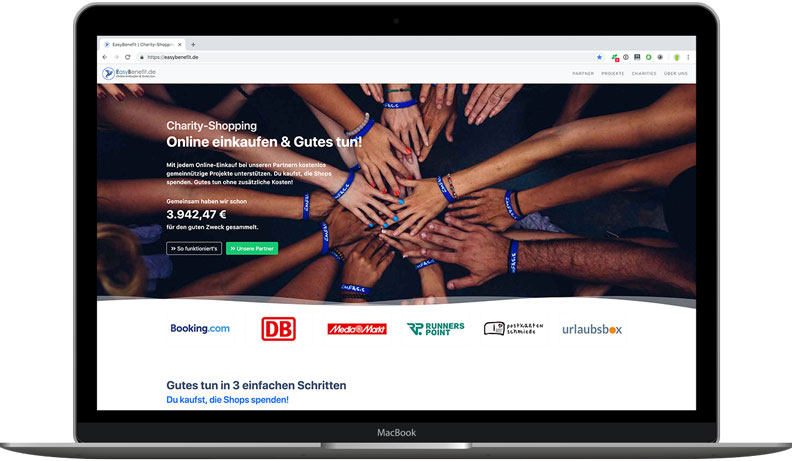Click the 'Du kaufst, die Shops spenden!' text

click(228, 400)
